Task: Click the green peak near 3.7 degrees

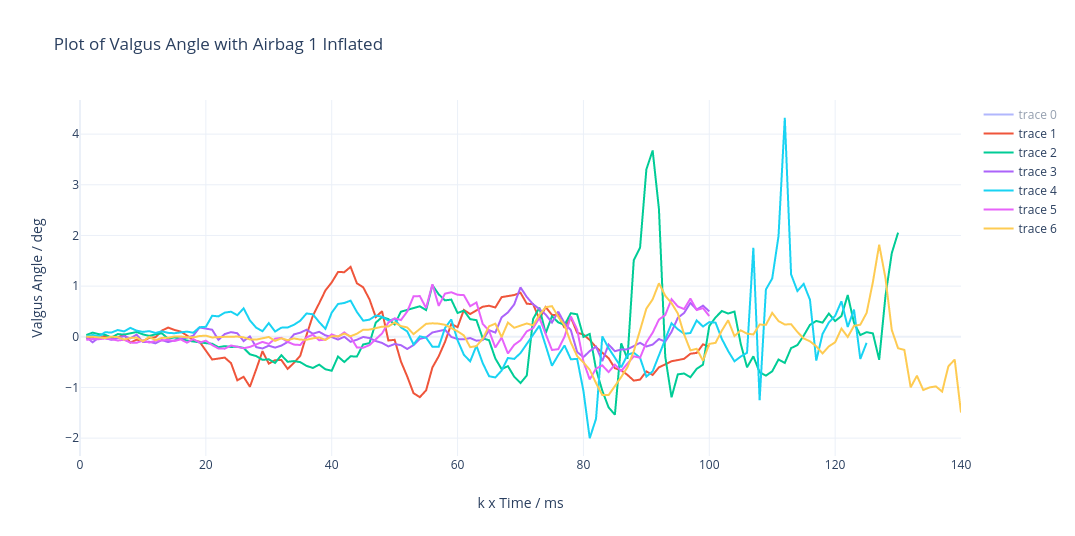Action: tap(653, 151)
